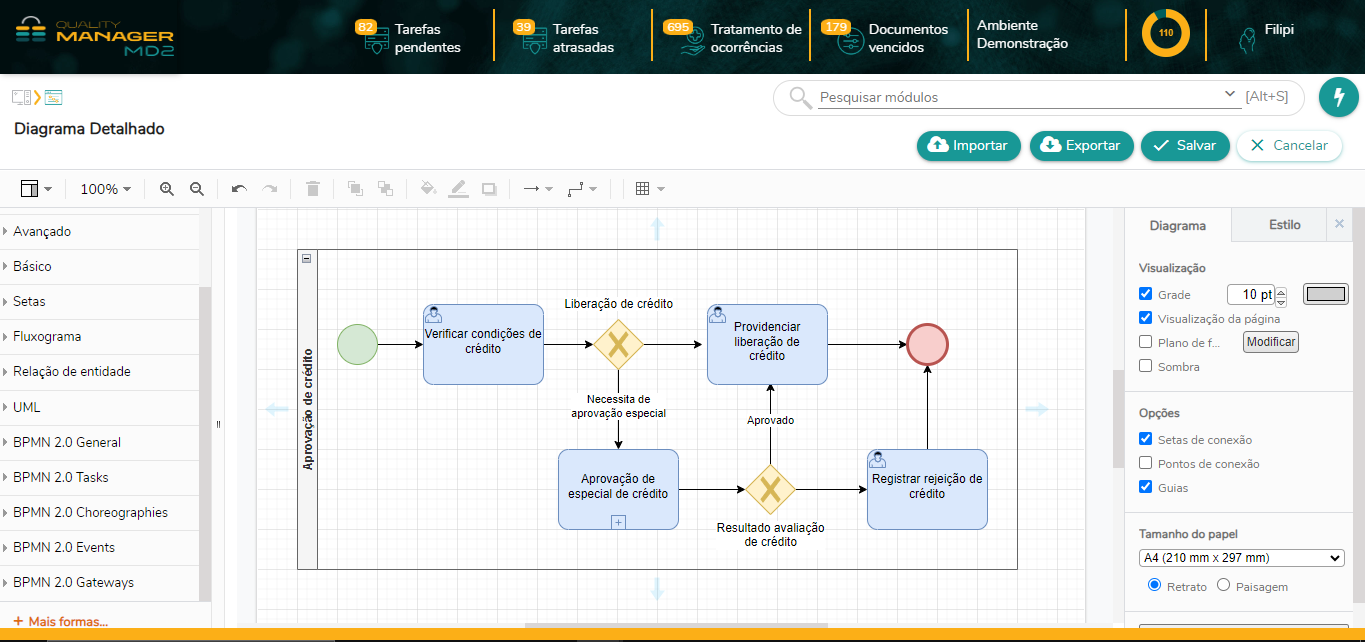Image resolution: width=1365 pixels, height=642 pixels.
Task: Select the Zoom Out tool
Action: click(196, 188)
